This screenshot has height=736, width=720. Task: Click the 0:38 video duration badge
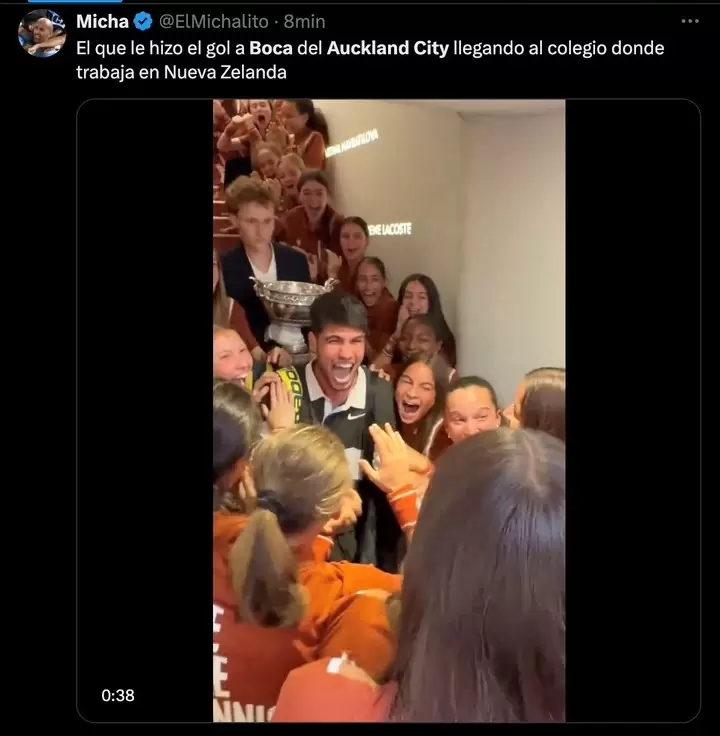pos(117,695)
